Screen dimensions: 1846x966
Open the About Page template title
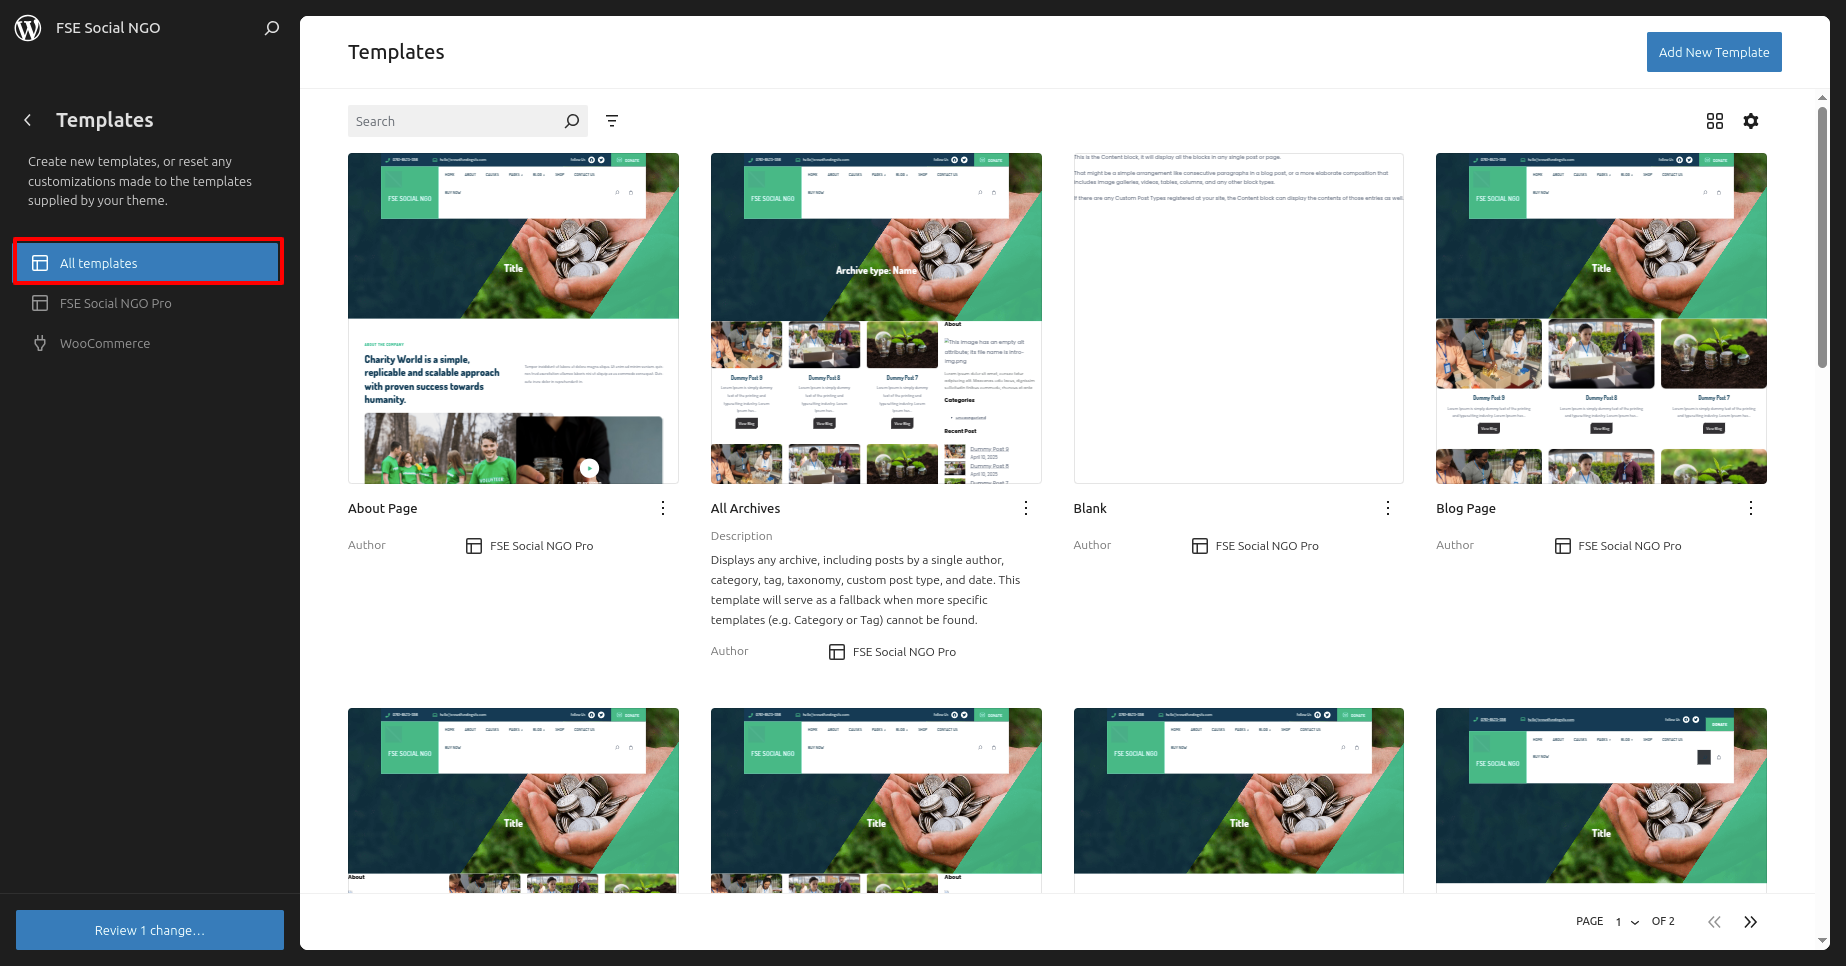[383, 508]
